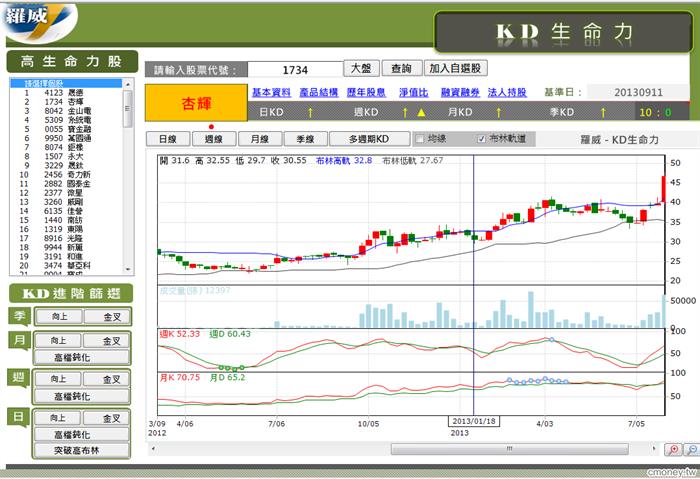700x479 pixels.
Task: Click the 週 row 金叉 filter button
Action: pyautogui.click(x=107, y=379)
